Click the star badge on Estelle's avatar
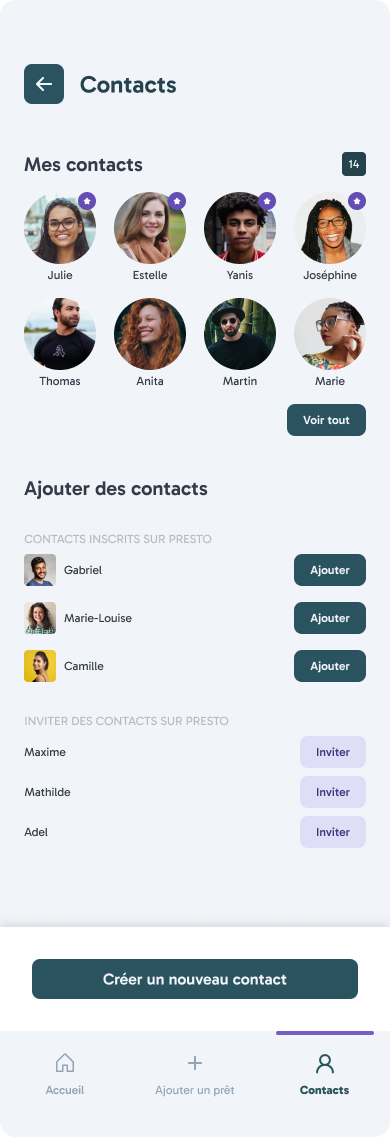 [x=177, y=201]
